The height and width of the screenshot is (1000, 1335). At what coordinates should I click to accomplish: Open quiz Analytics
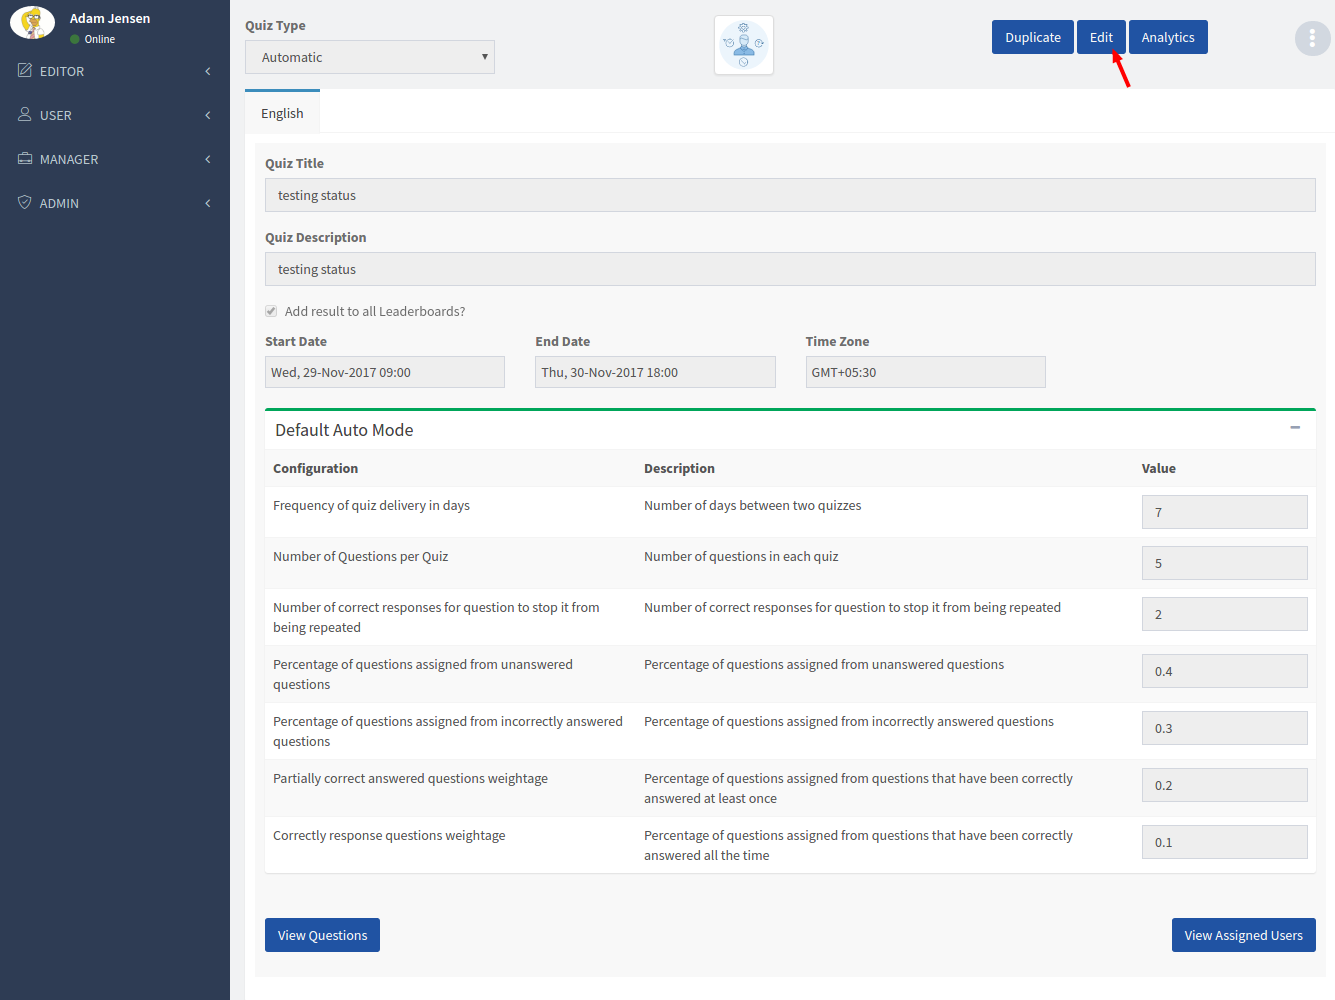1167,37
